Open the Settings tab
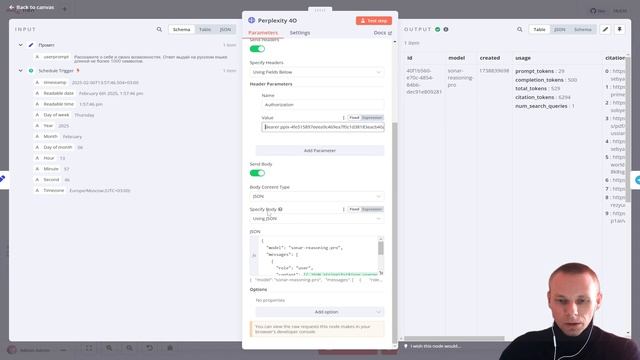Image resolution: width=640 pixels, height=360 pixels. click(x=300, y=33)
